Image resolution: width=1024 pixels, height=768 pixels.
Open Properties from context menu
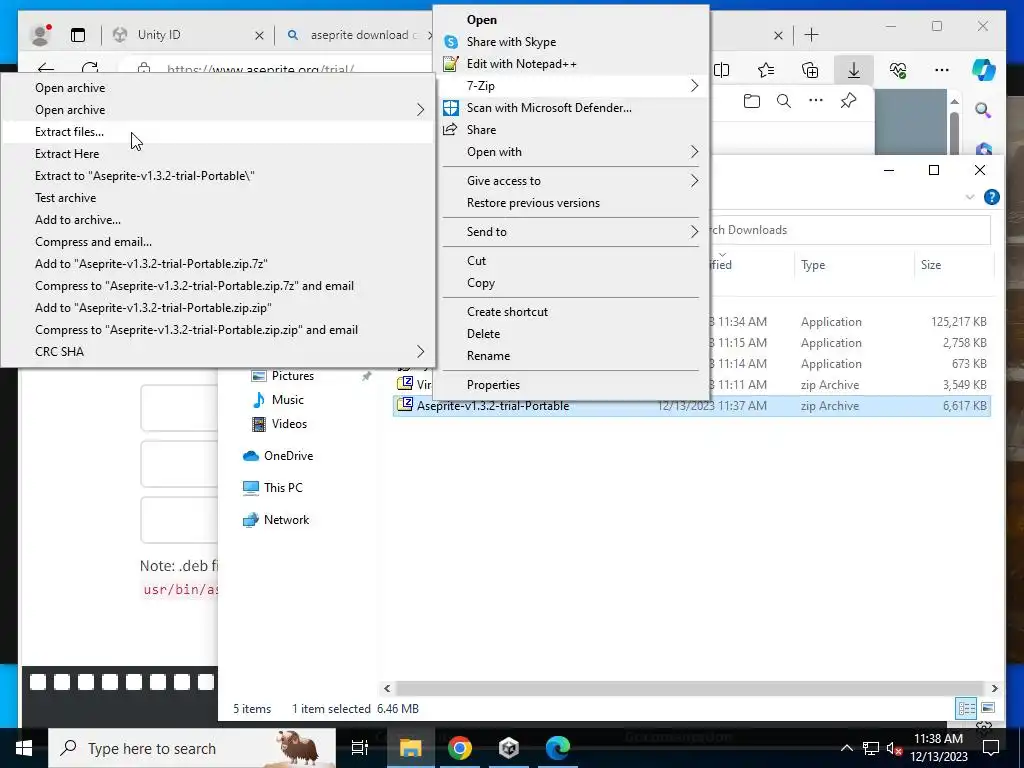tap(493, 385)
